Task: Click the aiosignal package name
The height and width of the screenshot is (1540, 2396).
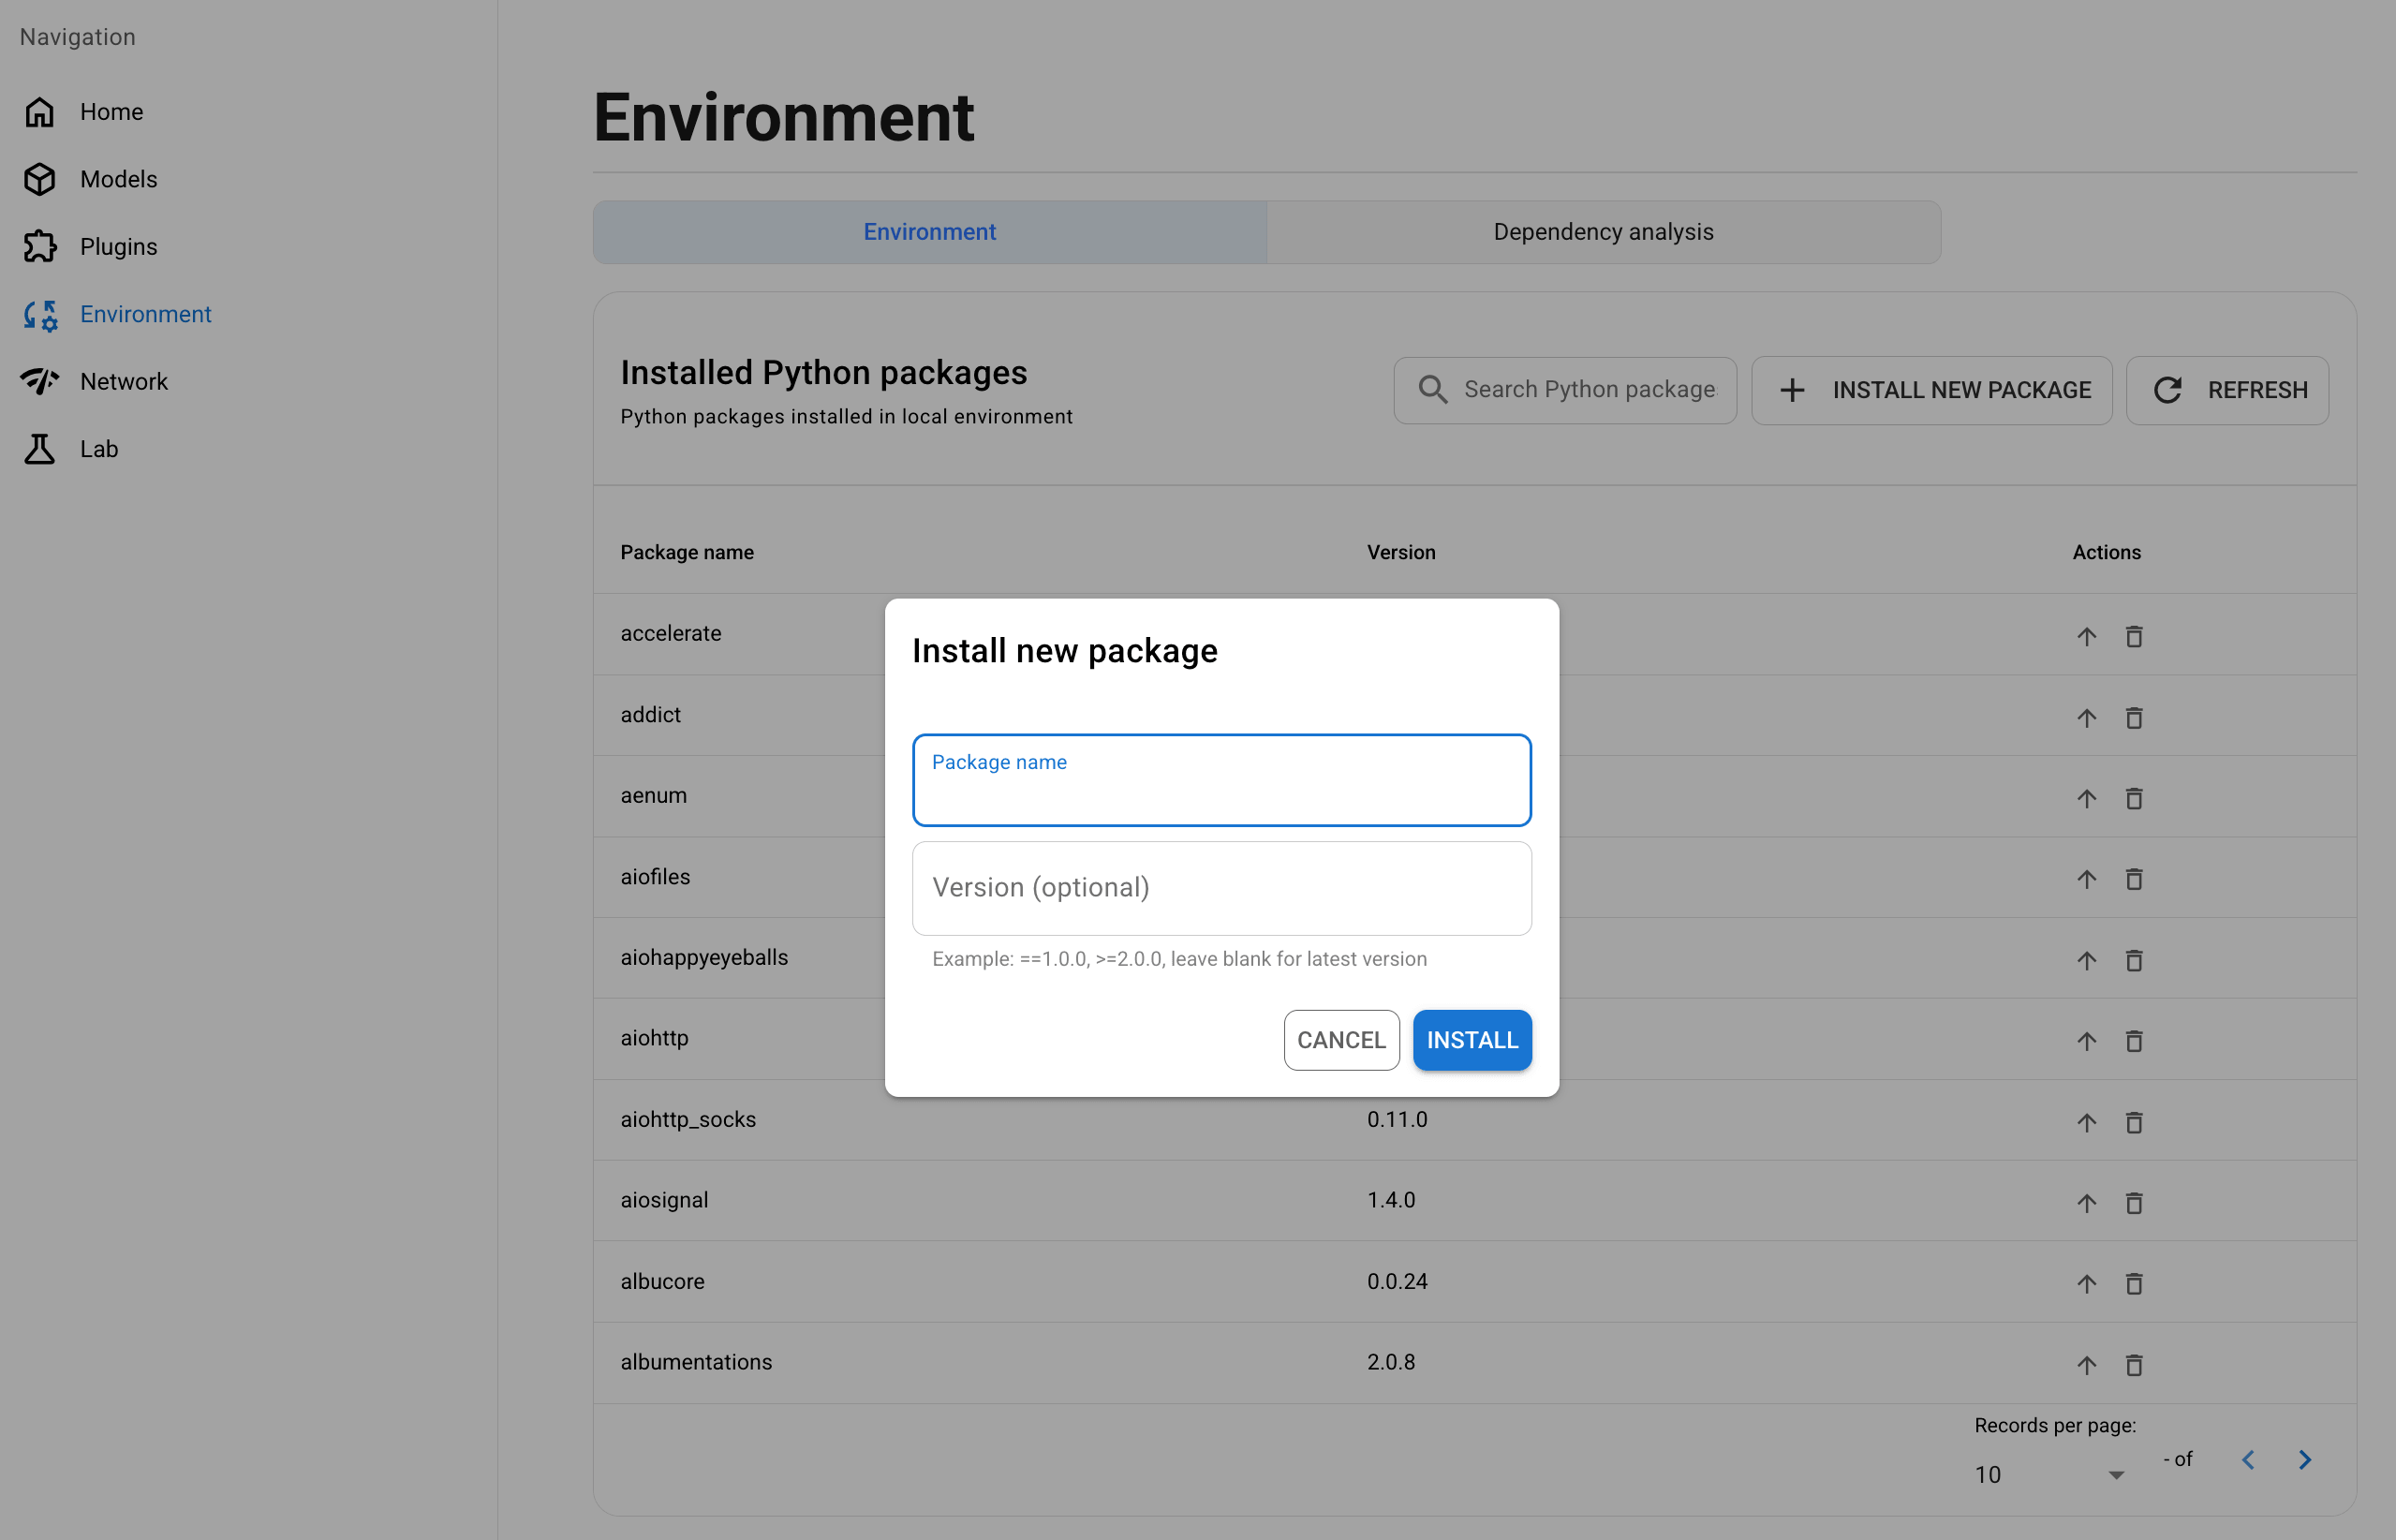Action: pos(664,1200)
